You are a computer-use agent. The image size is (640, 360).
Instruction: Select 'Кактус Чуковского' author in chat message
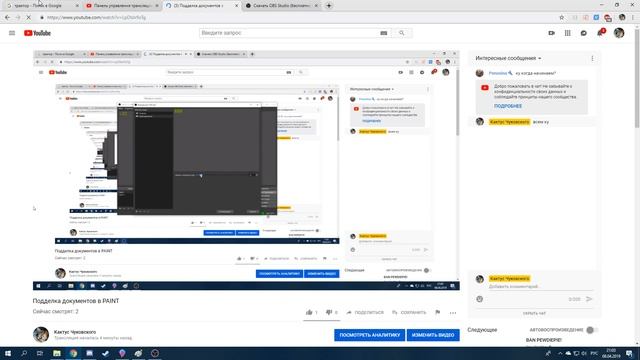point(509,122)
